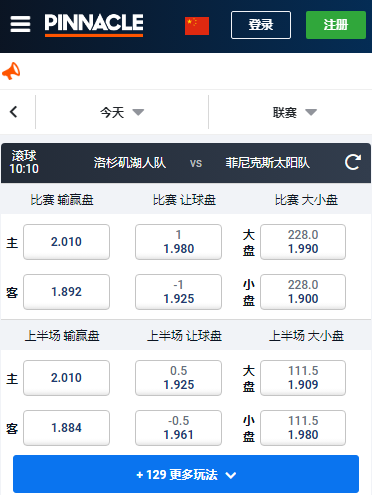Change language via China flag icon

197,26
